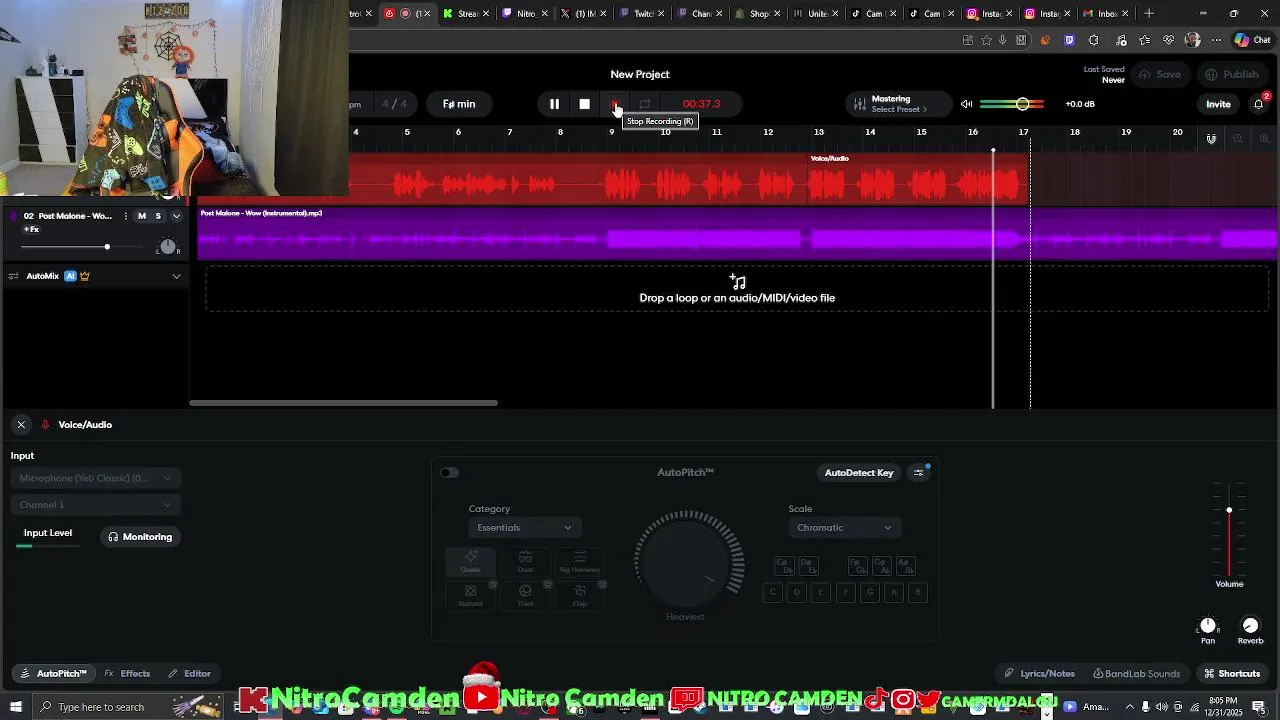Click the AutoMix mixer icon
1280x720 pixels.
[x=14, y=276]
